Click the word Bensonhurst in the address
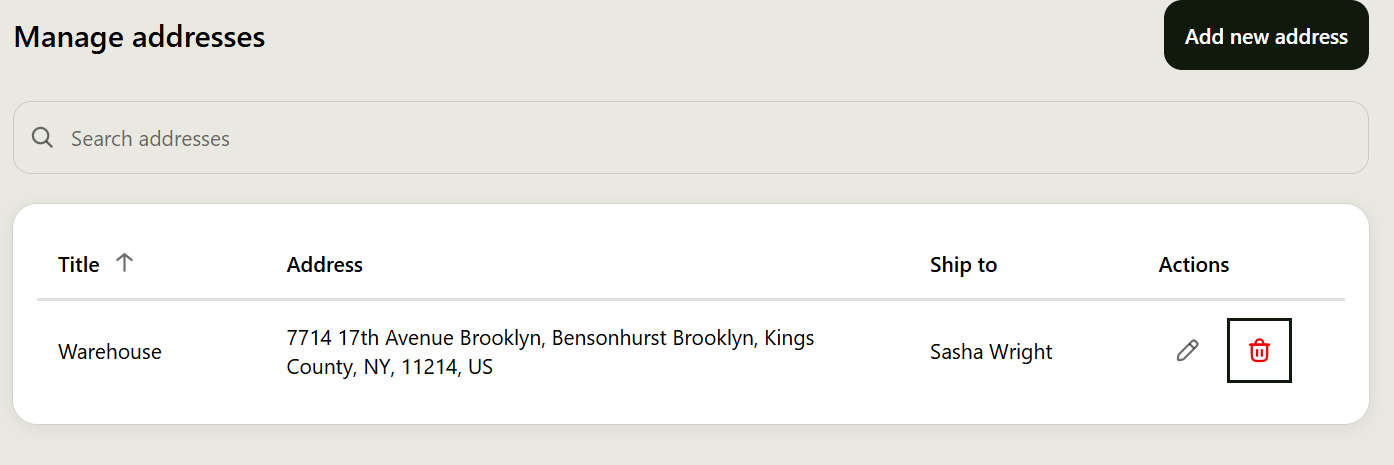The width and height of the screenshot is (1394, 465). click(610, 338)
